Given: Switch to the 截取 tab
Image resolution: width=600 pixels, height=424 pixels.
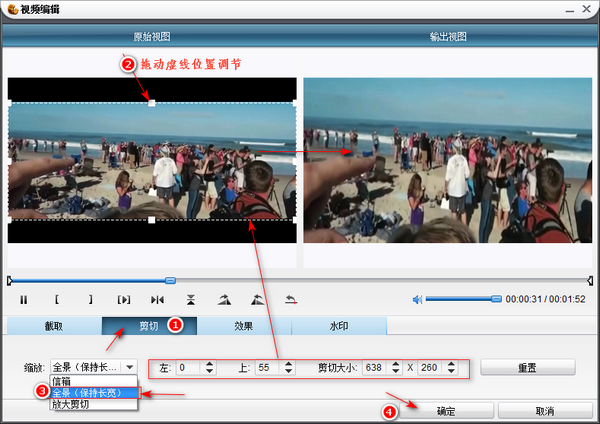Looking at the screenshot, I should point(54,326).
